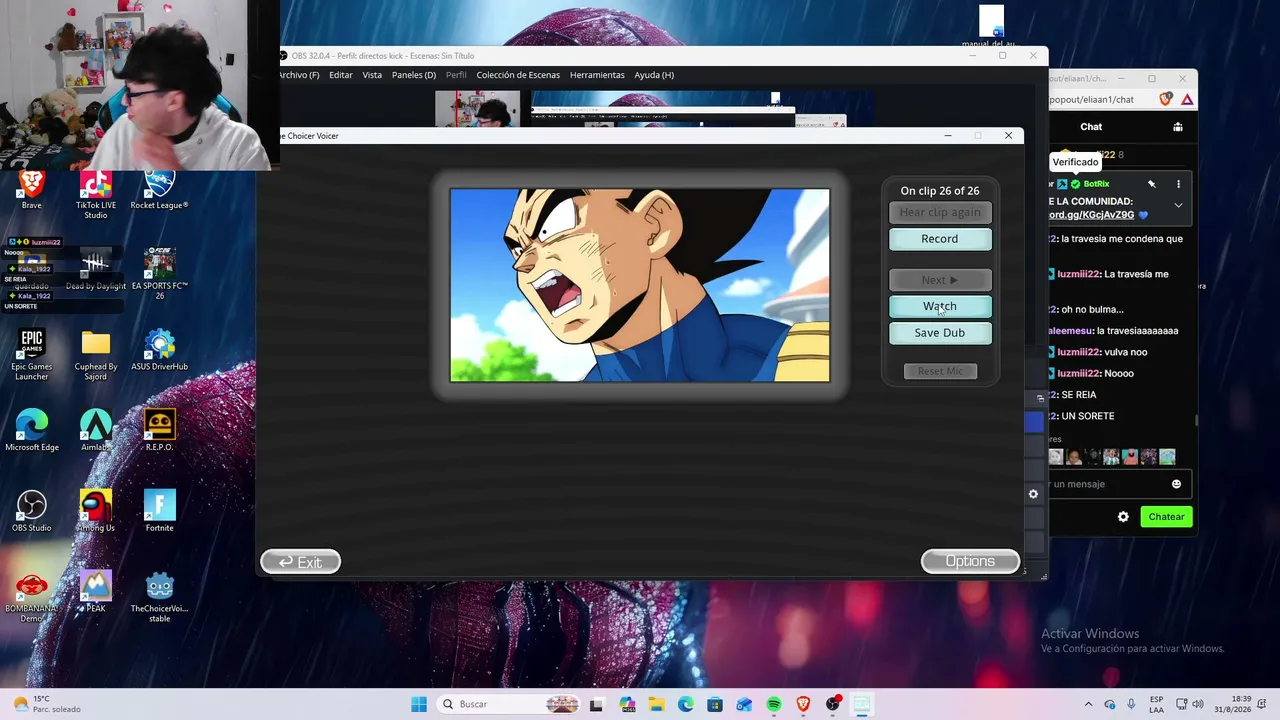
Task: Select the Dead by Daylight shortcut
Action: [x=96, y=270]
